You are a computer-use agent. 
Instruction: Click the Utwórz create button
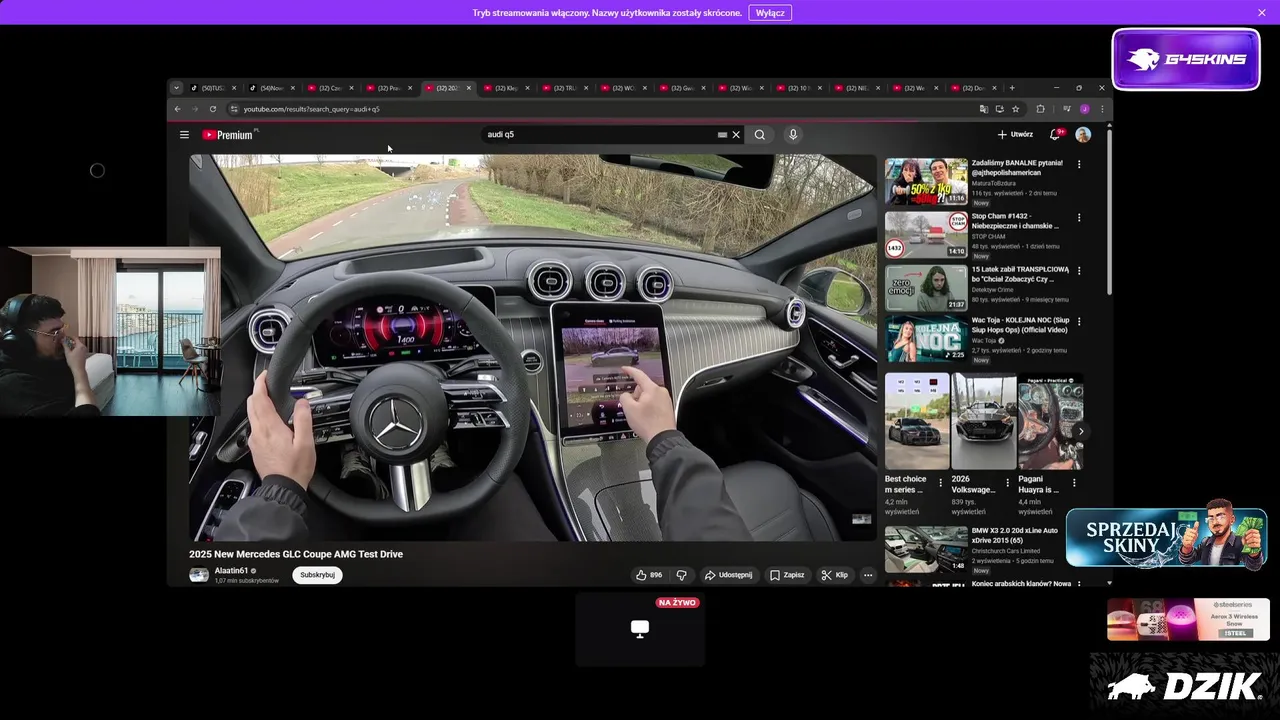[1015, 134]
